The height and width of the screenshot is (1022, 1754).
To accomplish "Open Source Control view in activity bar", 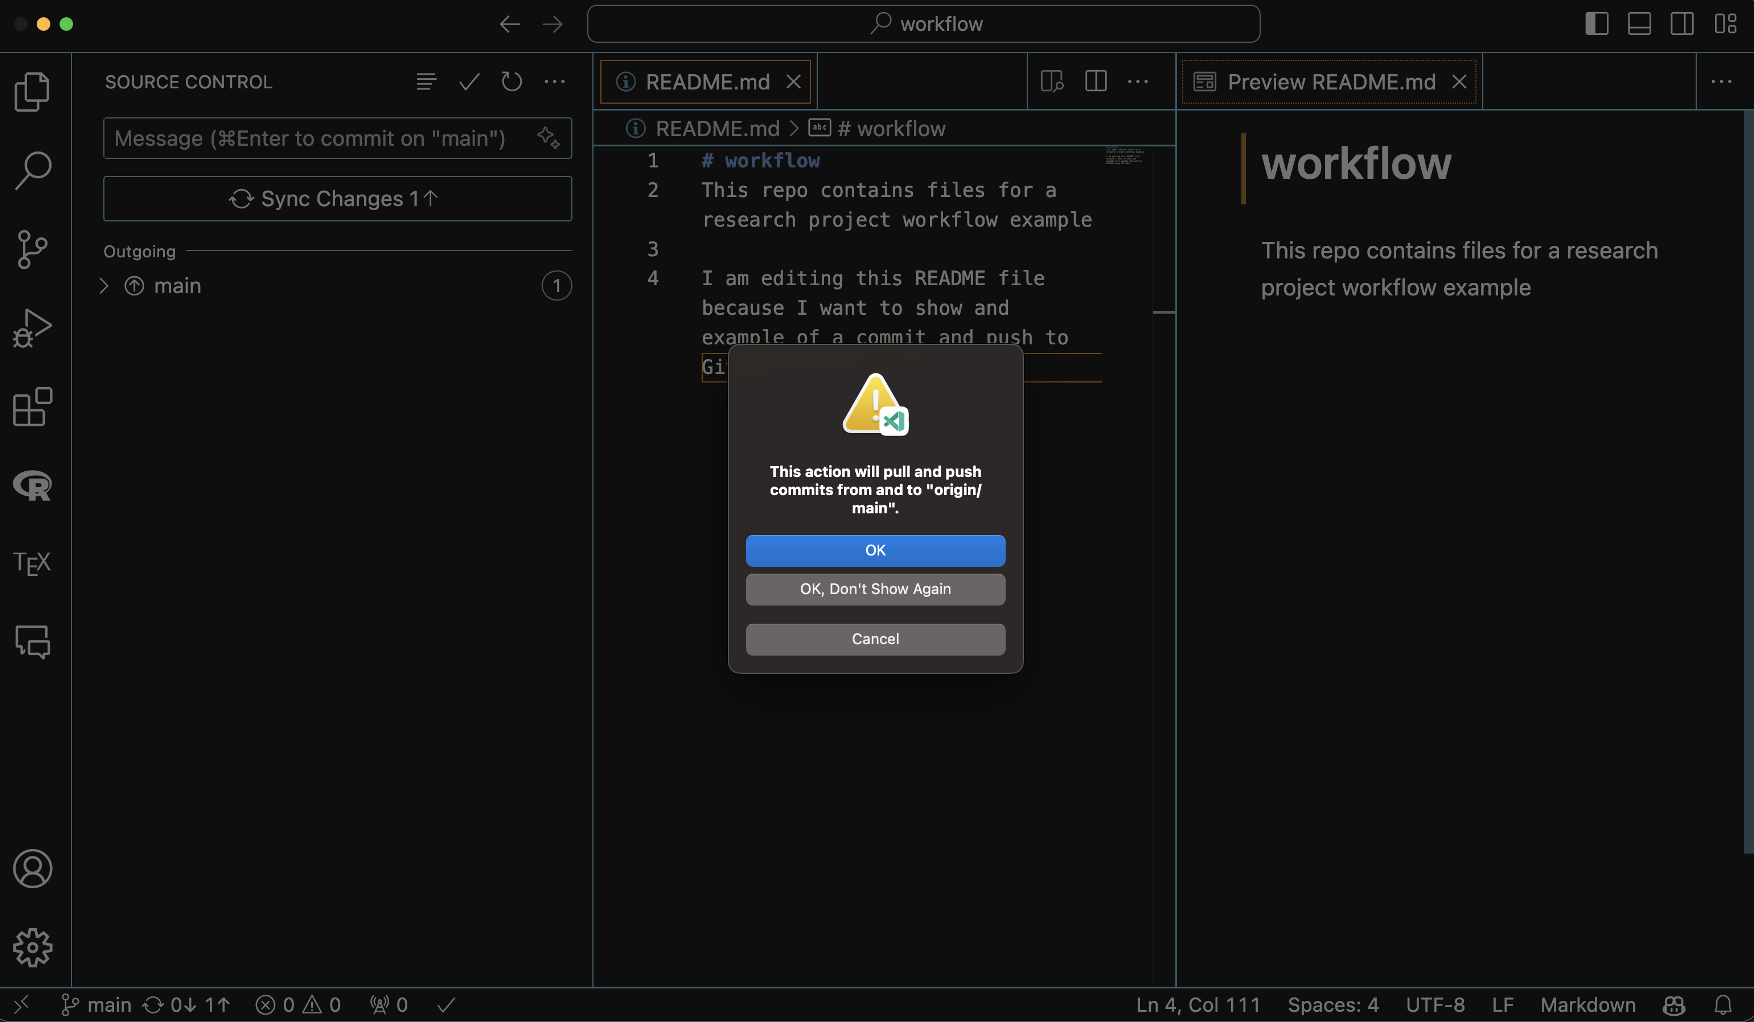I will [x=33, y=249].
